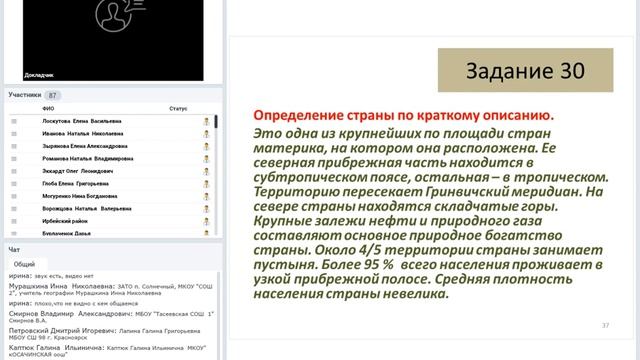Click the ФИО column header

(48, 109)
